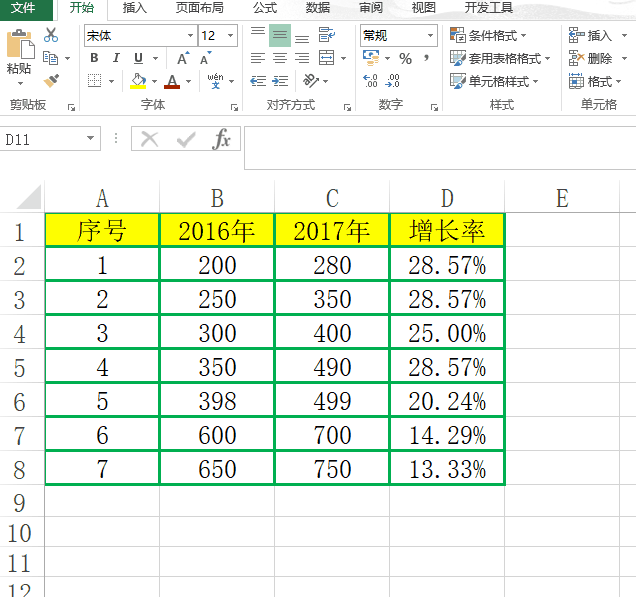Select the cell showing 25.00%
The image size is (636, 597).
pos(447,333)
